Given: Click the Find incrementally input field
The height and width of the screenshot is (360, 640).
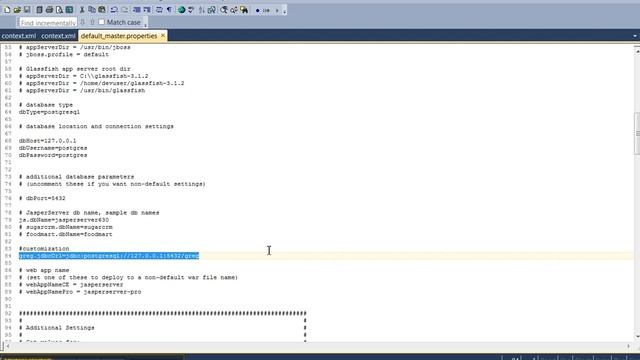Looking at the screenshot, I should coord(48,22).
